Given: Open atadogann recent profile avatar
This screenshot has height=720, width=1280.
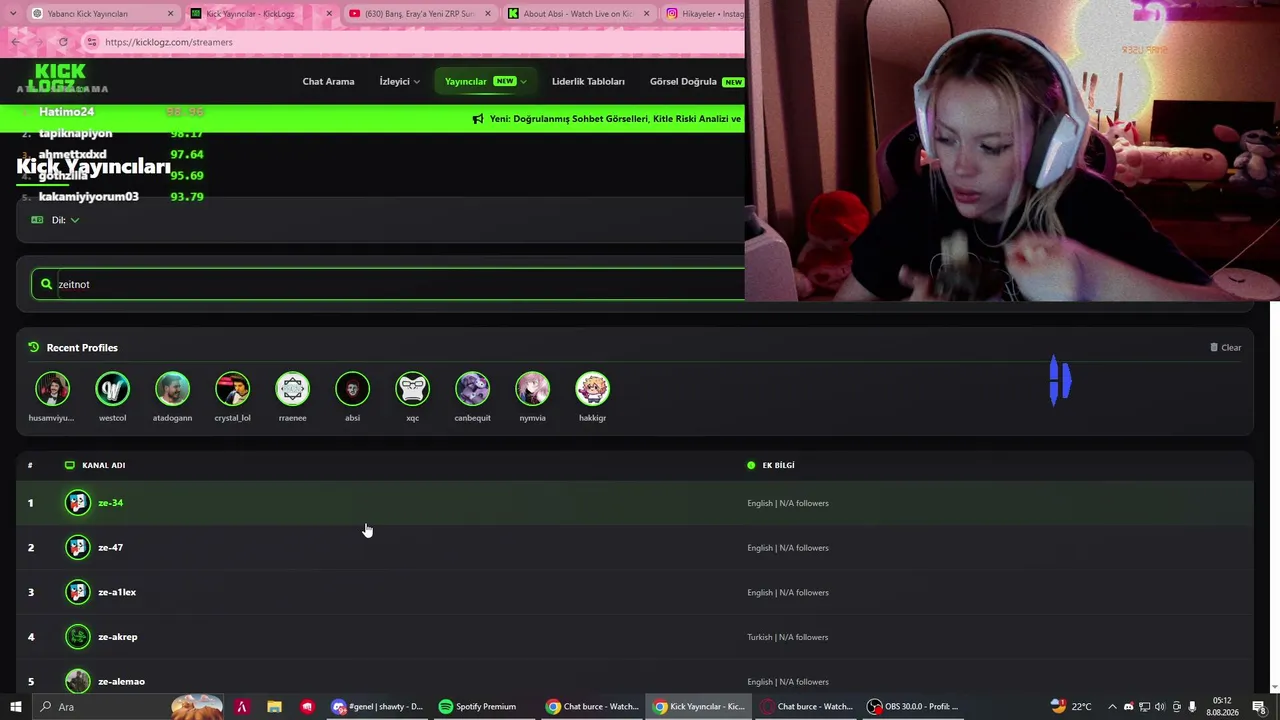Looking at the screenshot, I should point(172,388).
